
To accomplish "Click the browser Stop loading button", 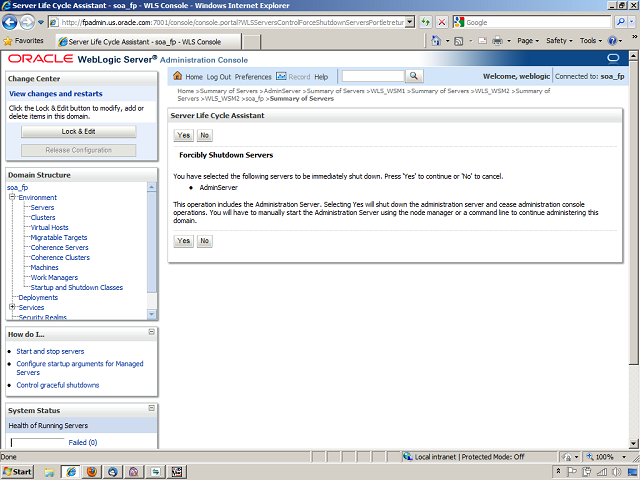I will (x=442, y=21).
